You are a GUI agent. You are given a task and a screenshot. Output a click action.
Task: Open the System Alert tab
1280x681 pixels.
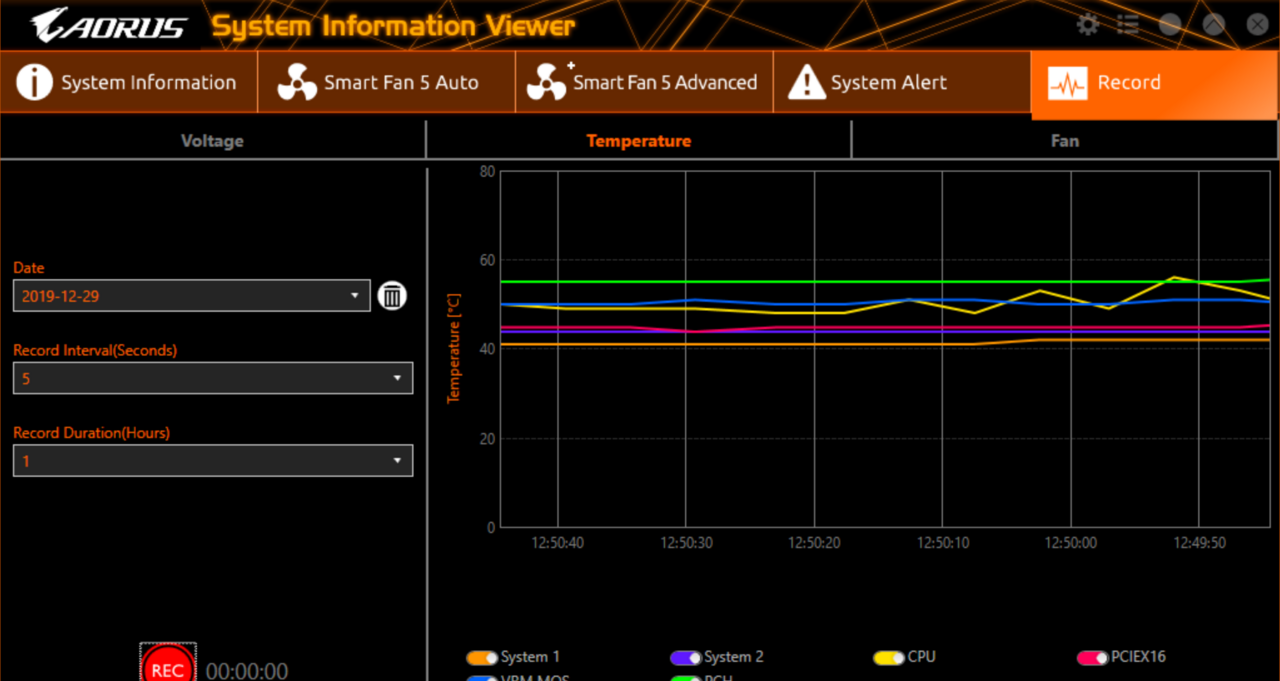901,82
